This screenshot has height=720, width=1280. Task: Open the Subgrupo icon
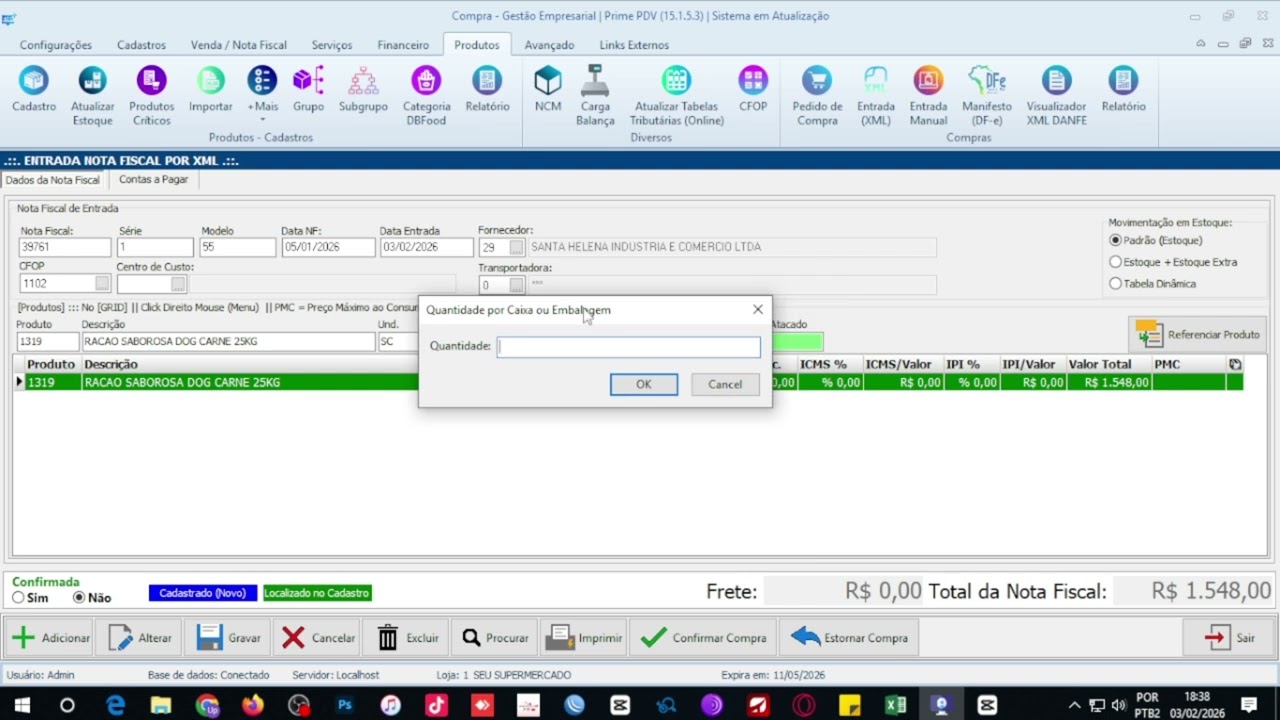coord(363,90)
